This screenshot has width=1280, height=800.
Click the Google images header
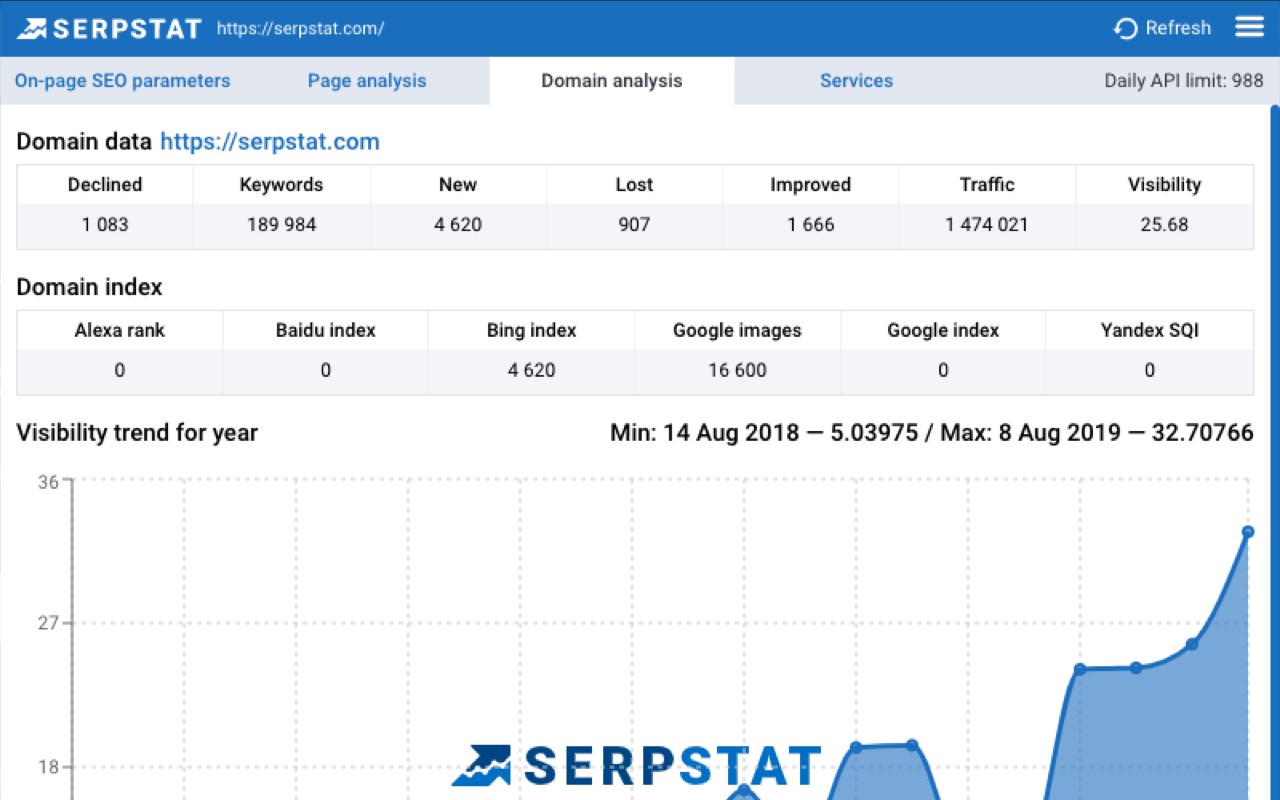pos(737,331)
